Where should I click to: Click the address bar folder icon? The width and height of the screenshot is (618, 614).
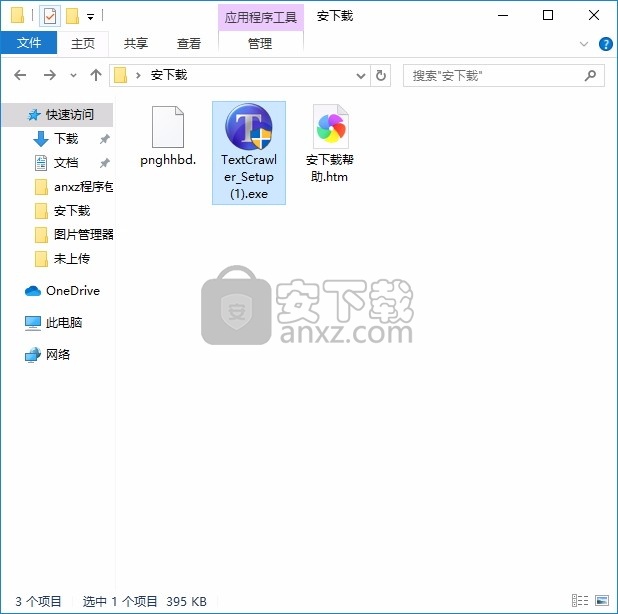click(121, 75)
